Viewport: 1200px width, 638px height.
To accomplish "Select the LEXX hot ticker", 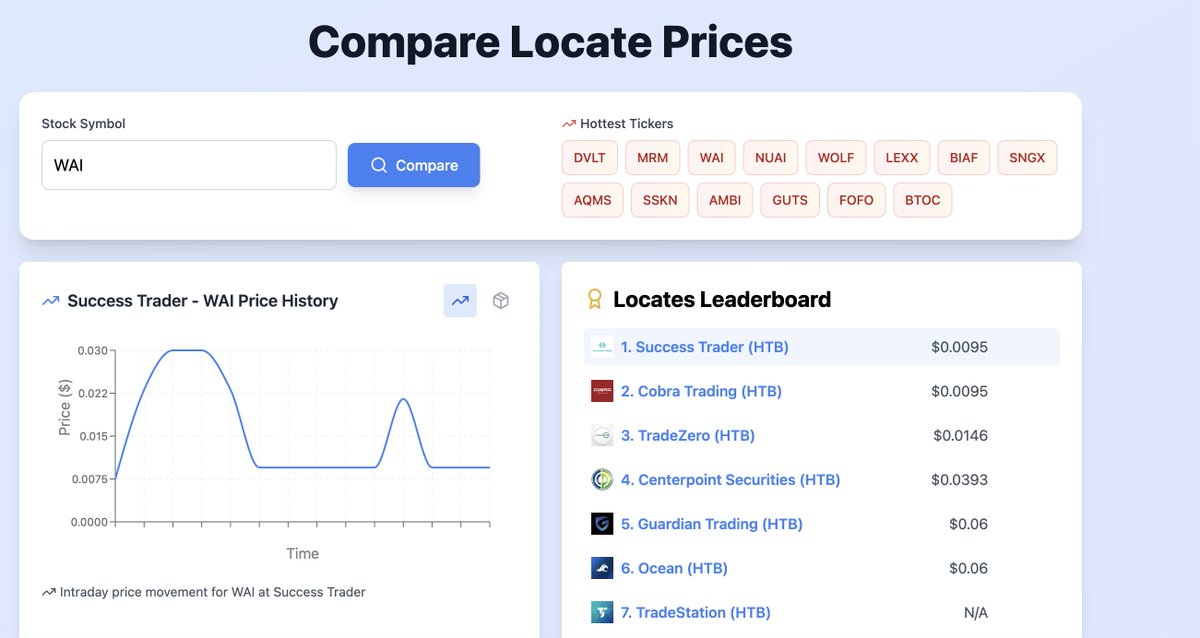I will point(902,158).
